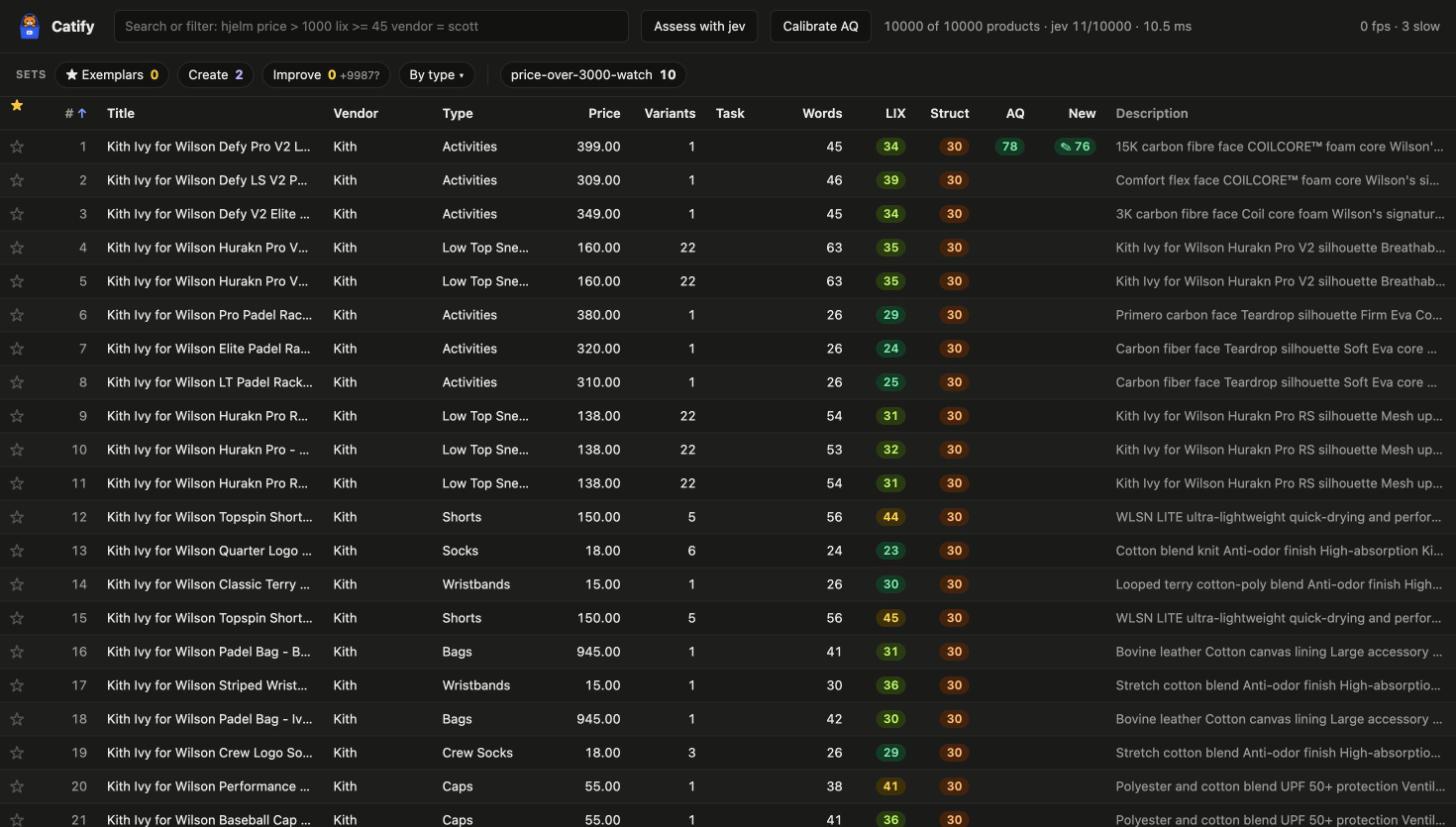Star row 12 Topspin Short product
Screen dimensions: 1456x827
[17, 517]
